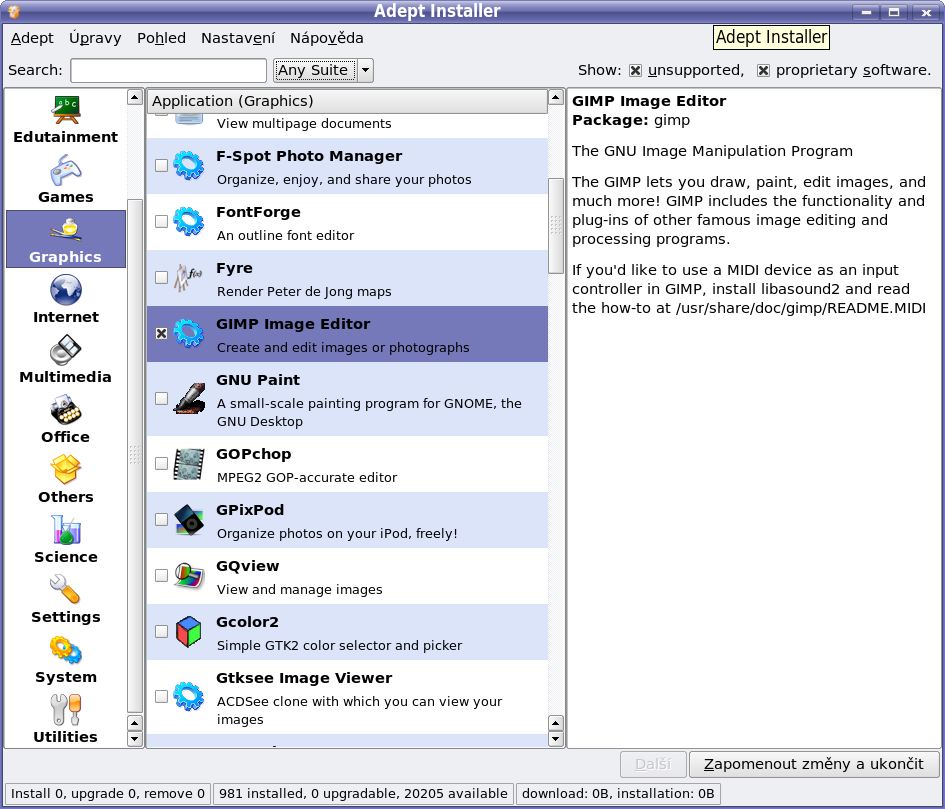Click the category sidebar bottom scroll-down arrow
Screen dimensions: 945x809
tap(135, 738)
